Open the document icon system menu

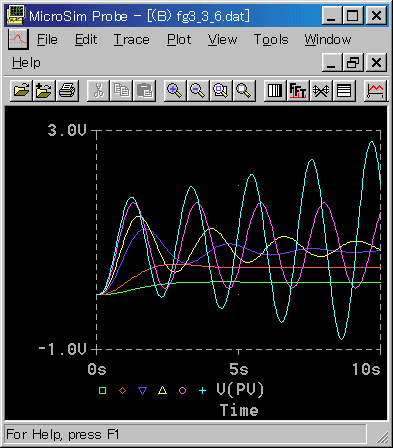(x=18, y=39)
